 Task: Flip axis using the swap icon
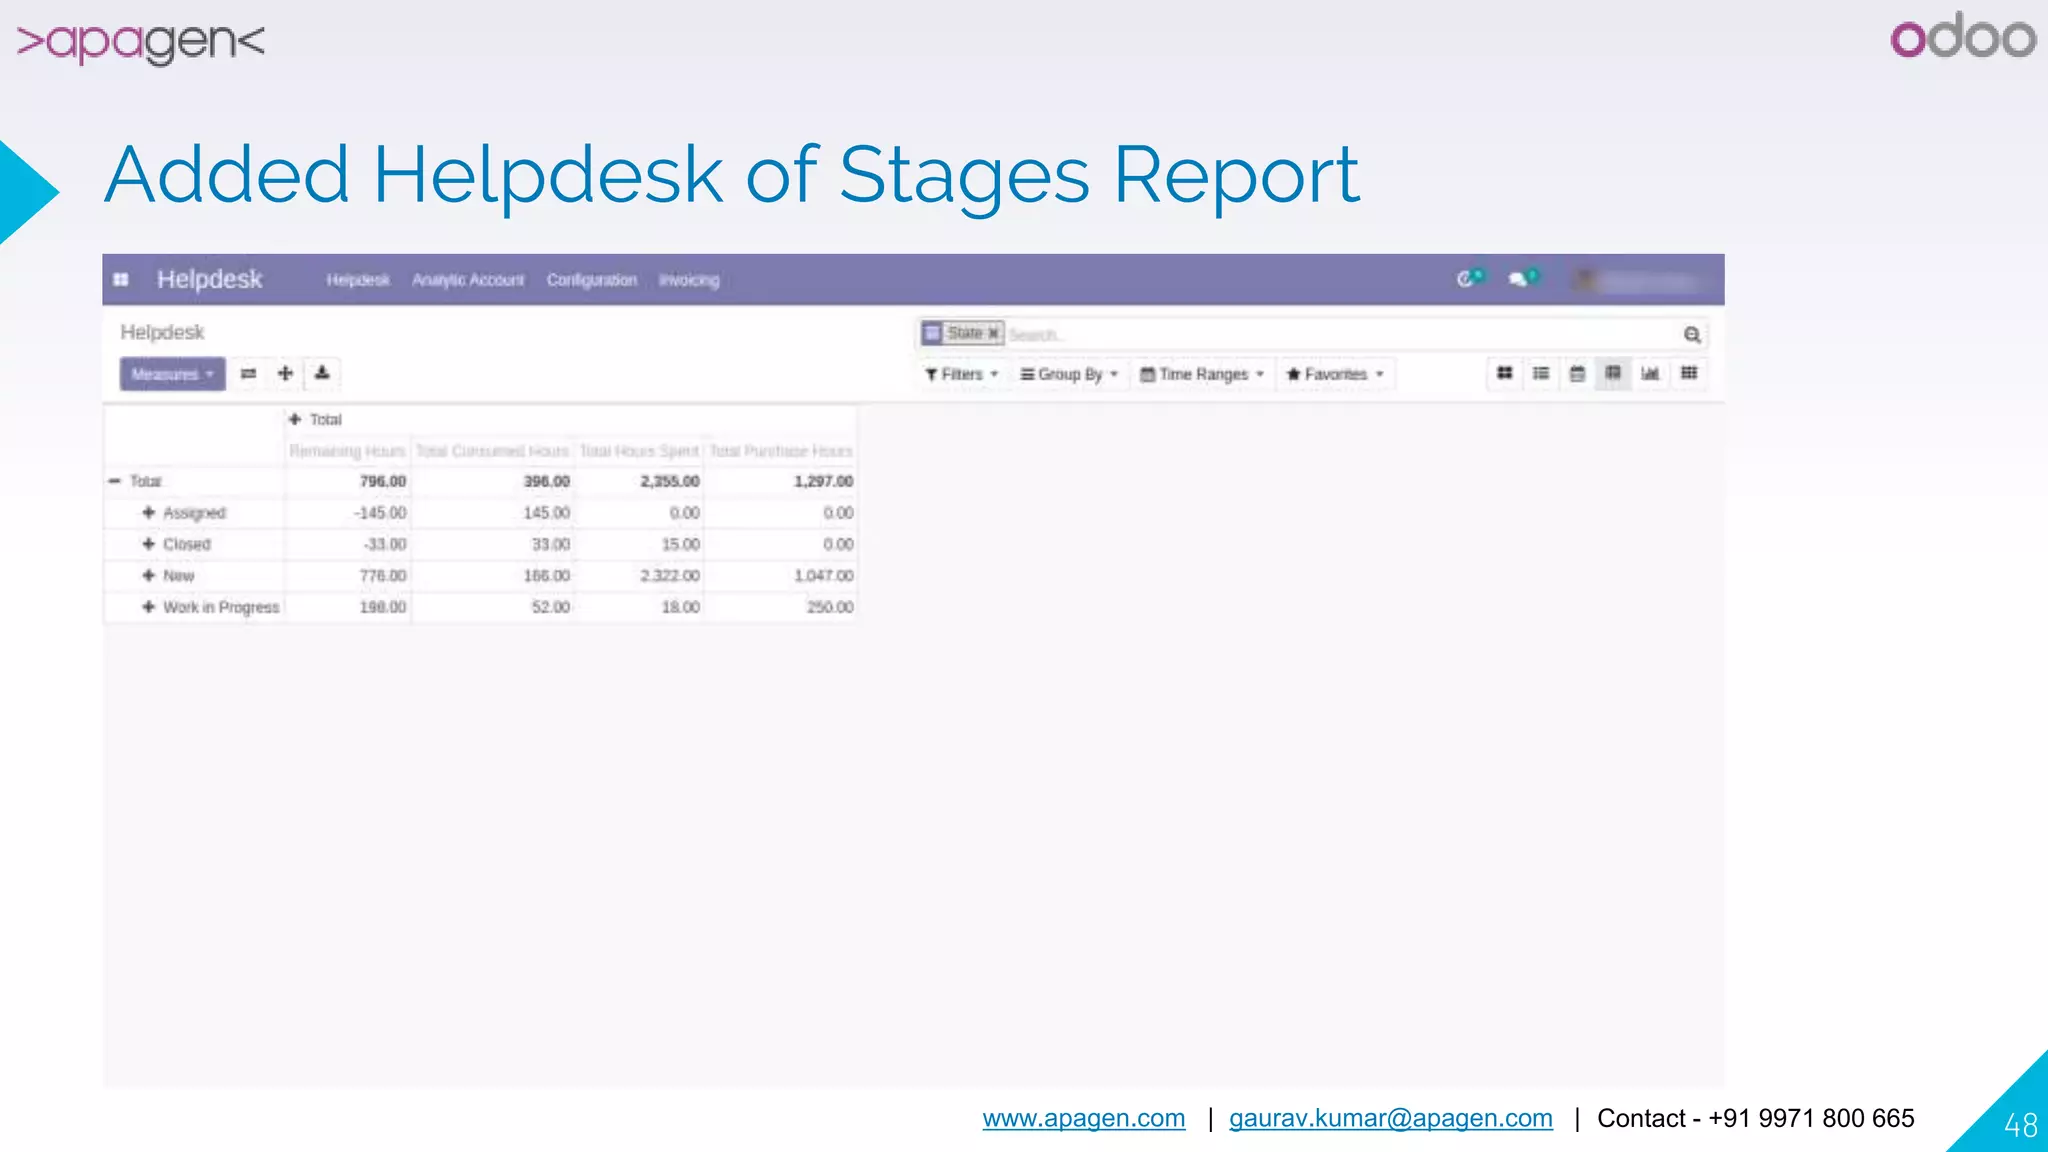click(249, 374)
